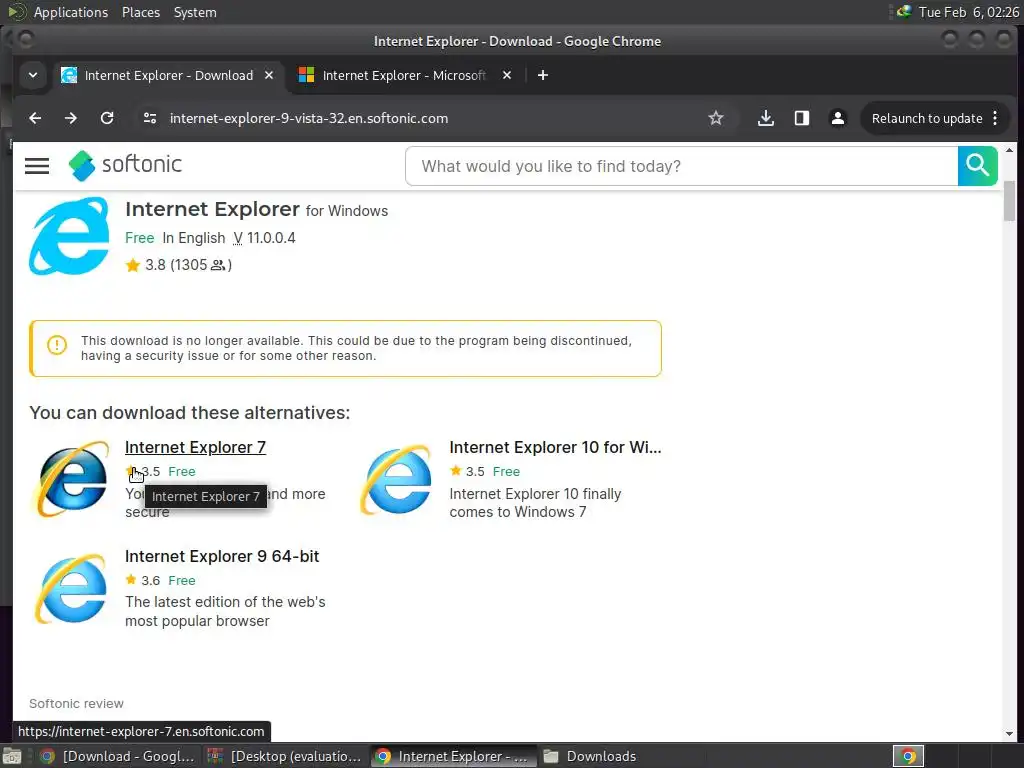Click the browser back arrow
1024x768 pixels.
35,118
